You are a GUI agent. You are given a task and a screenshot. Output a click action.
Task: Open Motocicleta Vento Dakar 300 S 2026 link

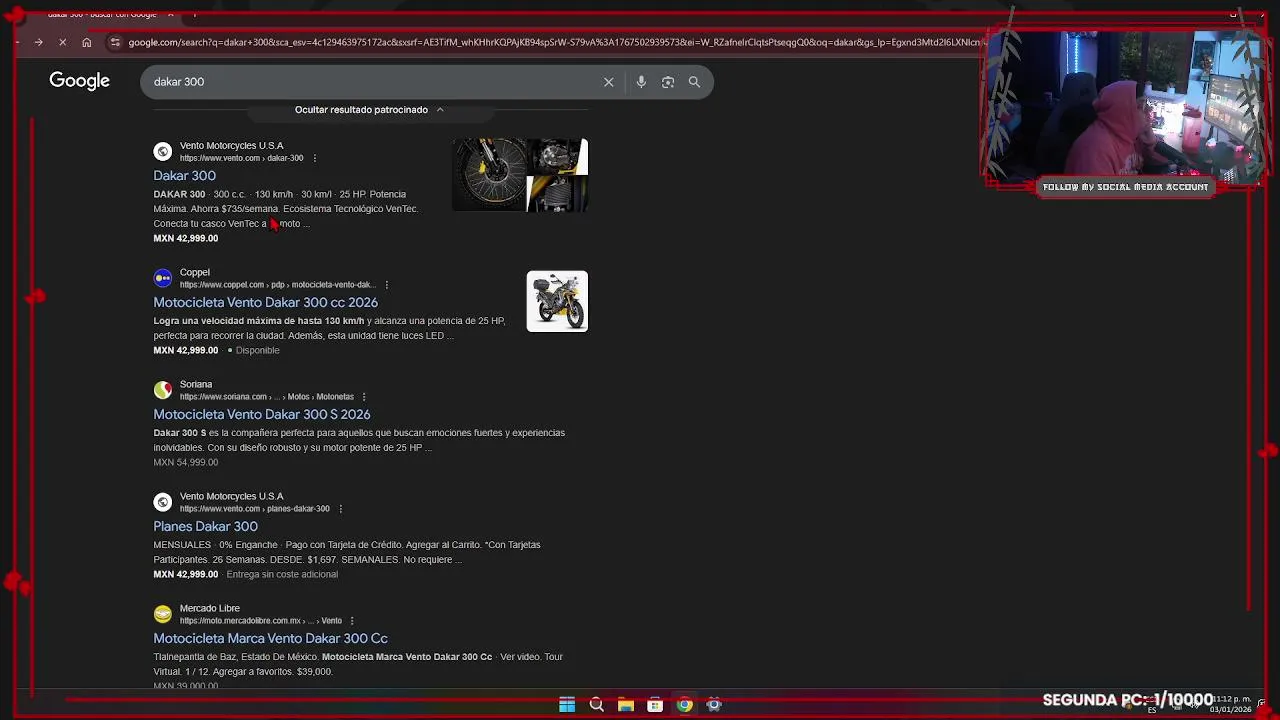tap(261, 414)
